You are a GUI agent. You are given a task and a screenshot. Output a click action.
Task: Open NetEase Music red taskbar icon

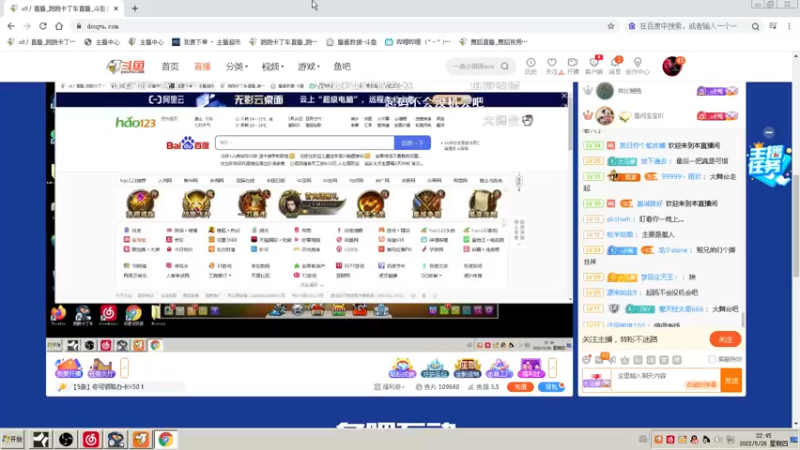(x=91, y=439)
